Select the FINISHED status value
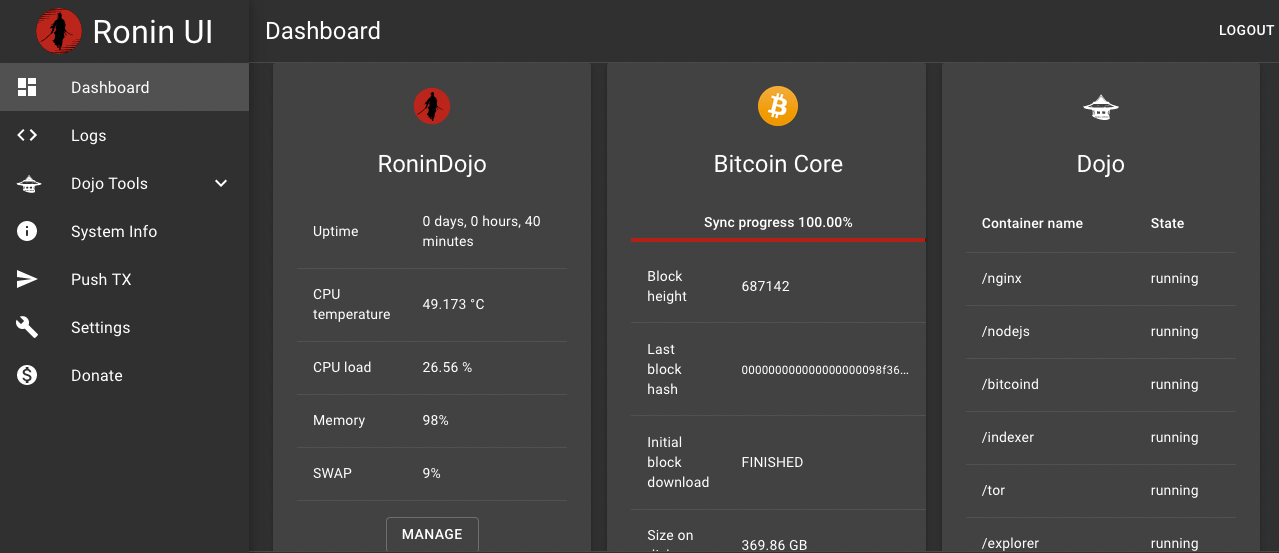1279x553 pixels. pos(772,462)
